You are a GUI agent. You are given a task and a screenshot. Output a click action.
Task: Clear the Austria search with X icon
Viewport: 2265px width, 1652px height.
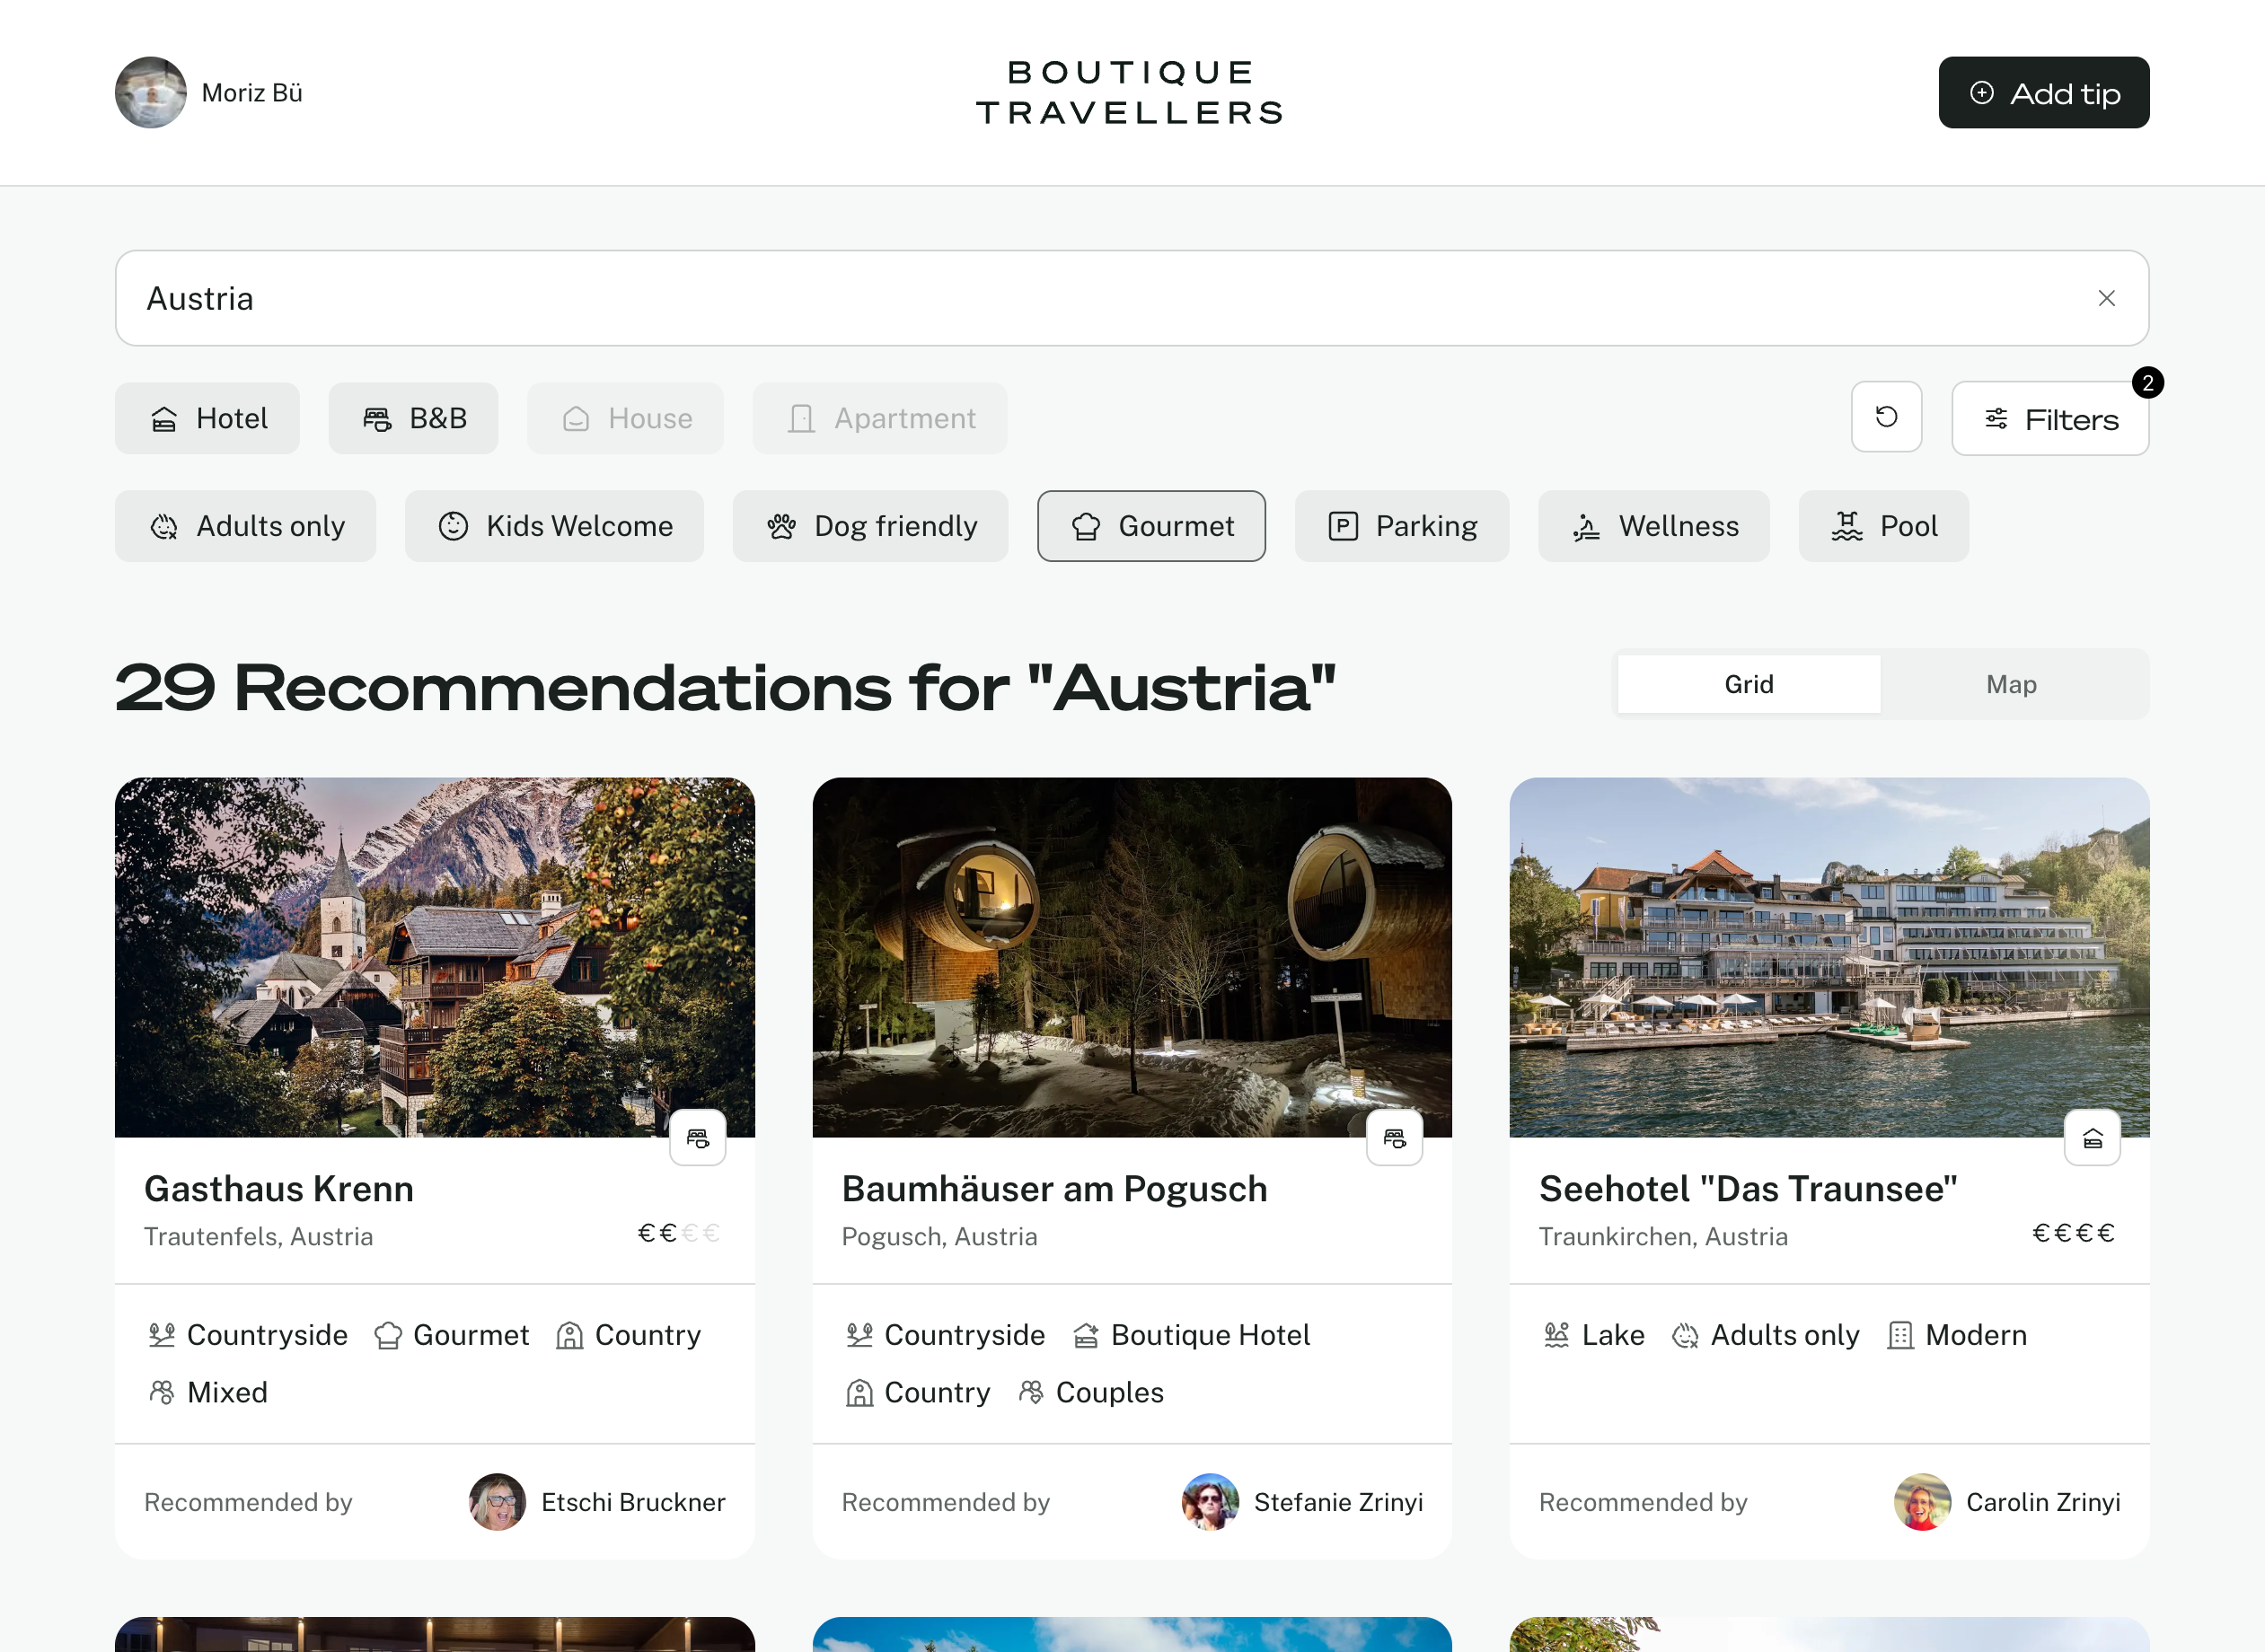pos(2106,298)
